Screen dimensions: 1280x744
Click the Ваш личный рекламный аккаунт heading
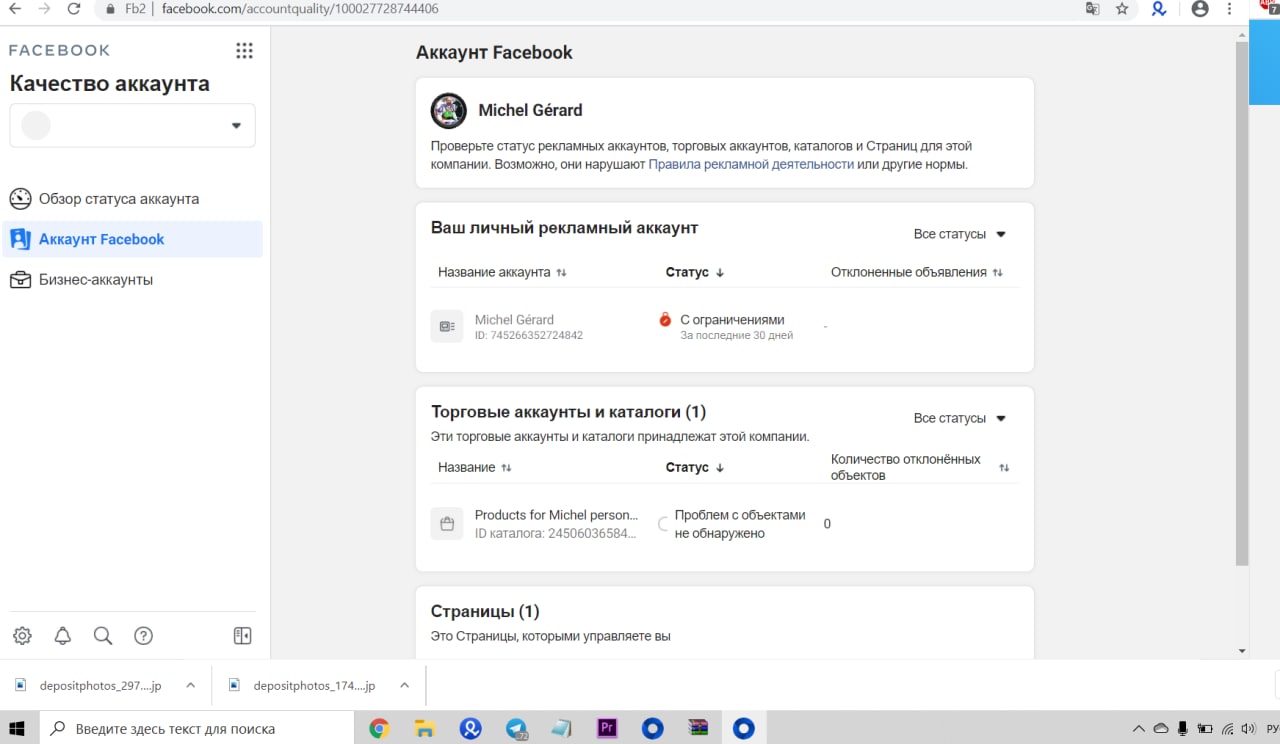click(564, 228)
